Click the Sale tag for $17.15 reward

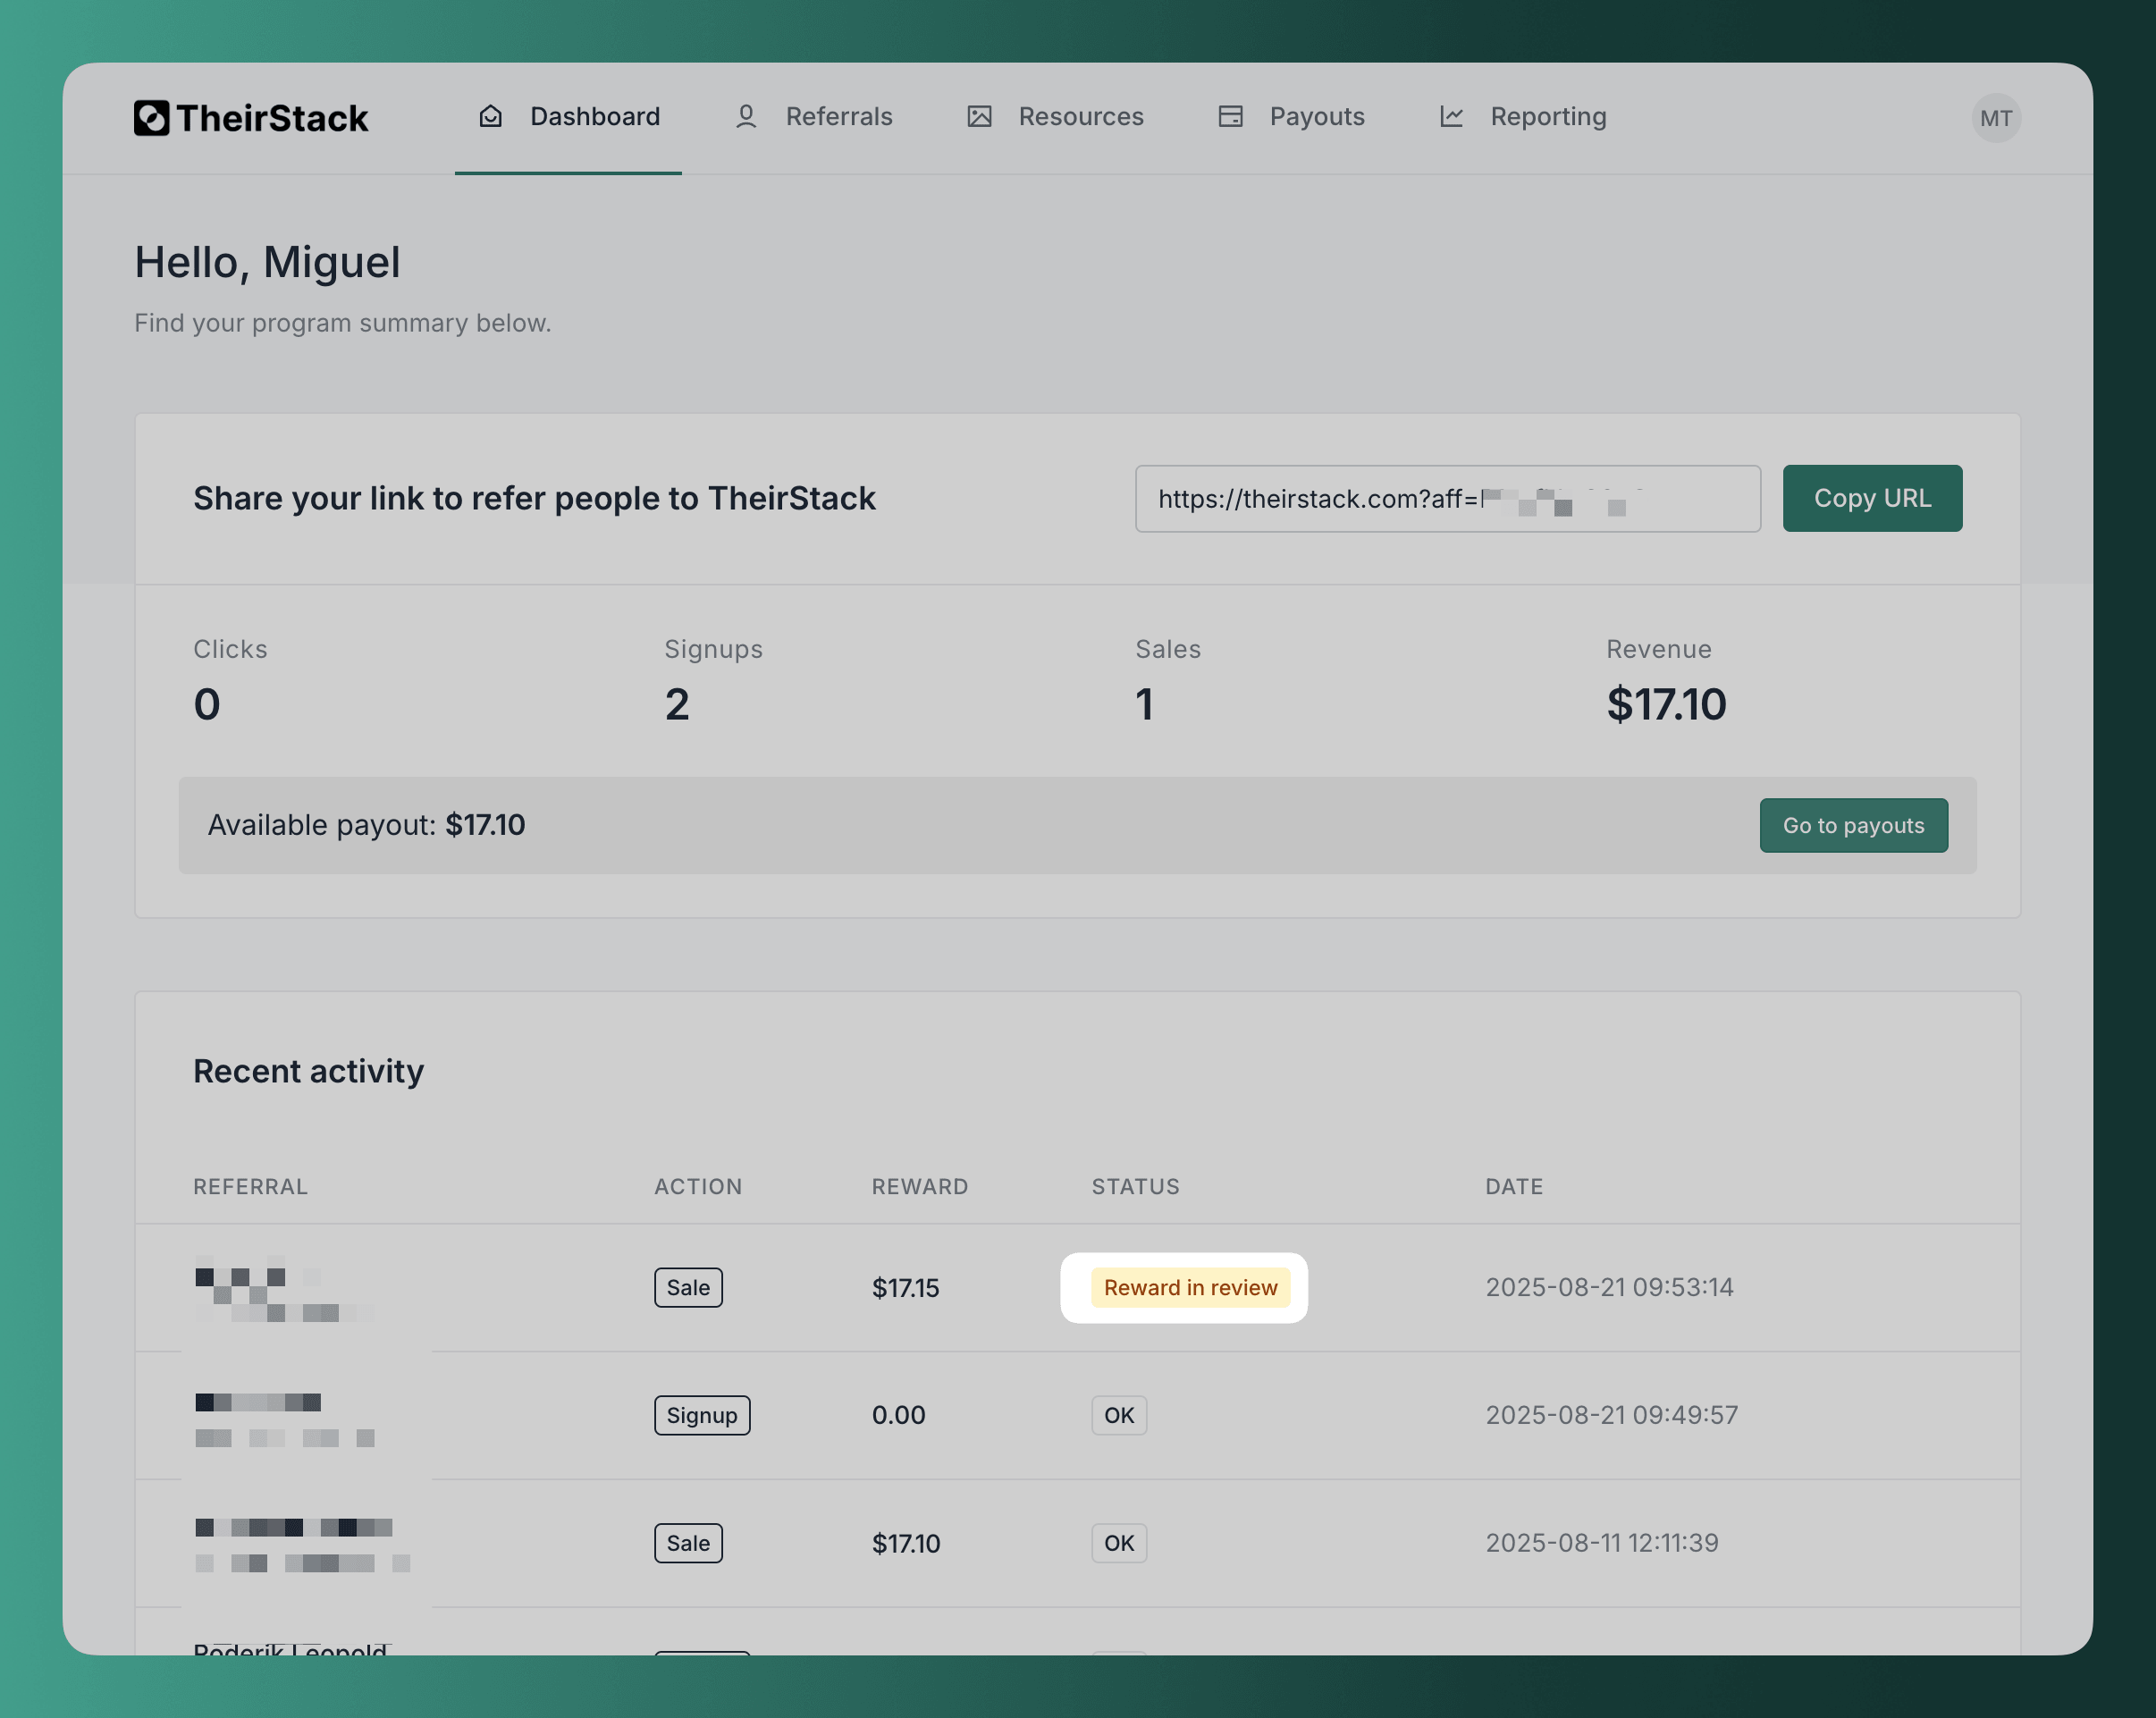(x=688, y=1287)
